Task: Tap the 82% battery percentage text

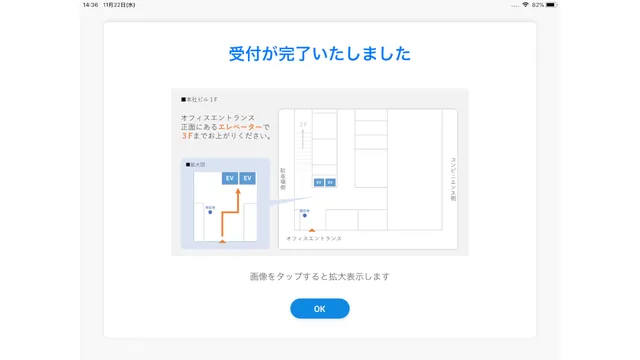Action: (x=538, y=5)
